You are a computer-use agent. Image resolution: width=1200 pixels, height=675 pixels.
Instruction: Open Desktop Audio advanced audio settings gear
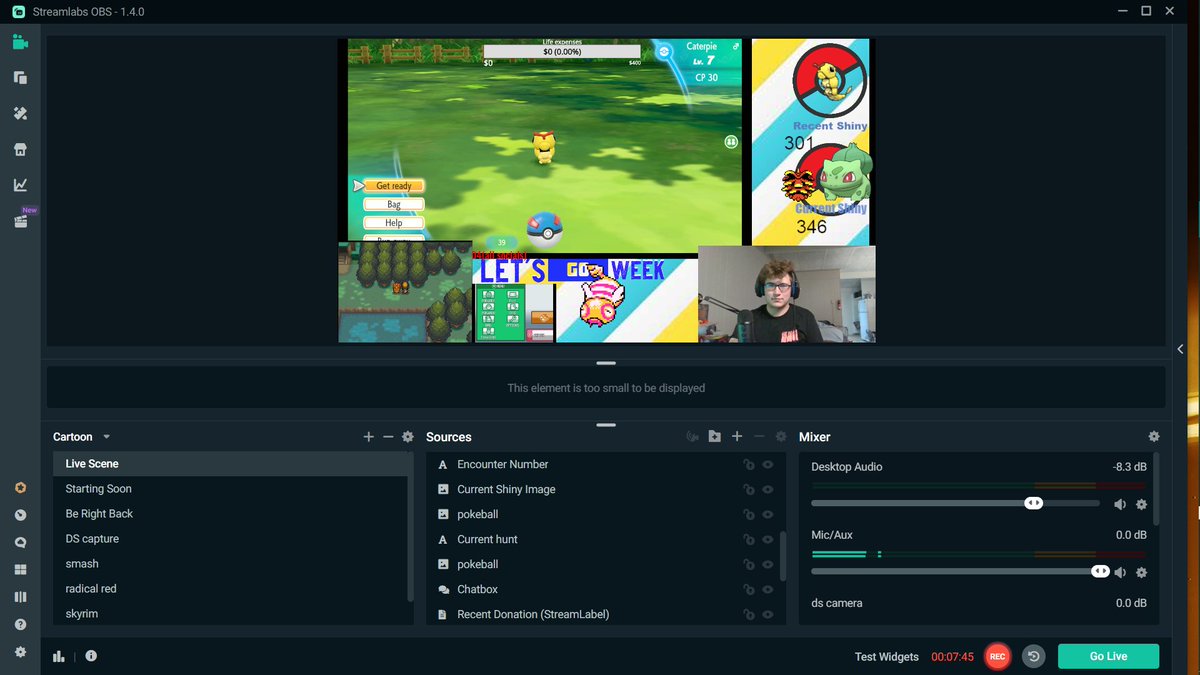[1141, 504]
